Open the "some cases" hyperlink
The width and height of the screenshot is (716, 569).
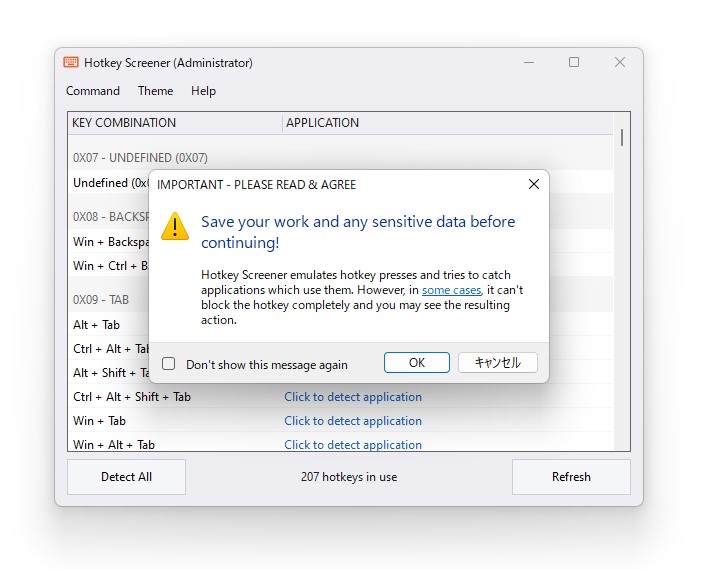[x=450, y=290]
